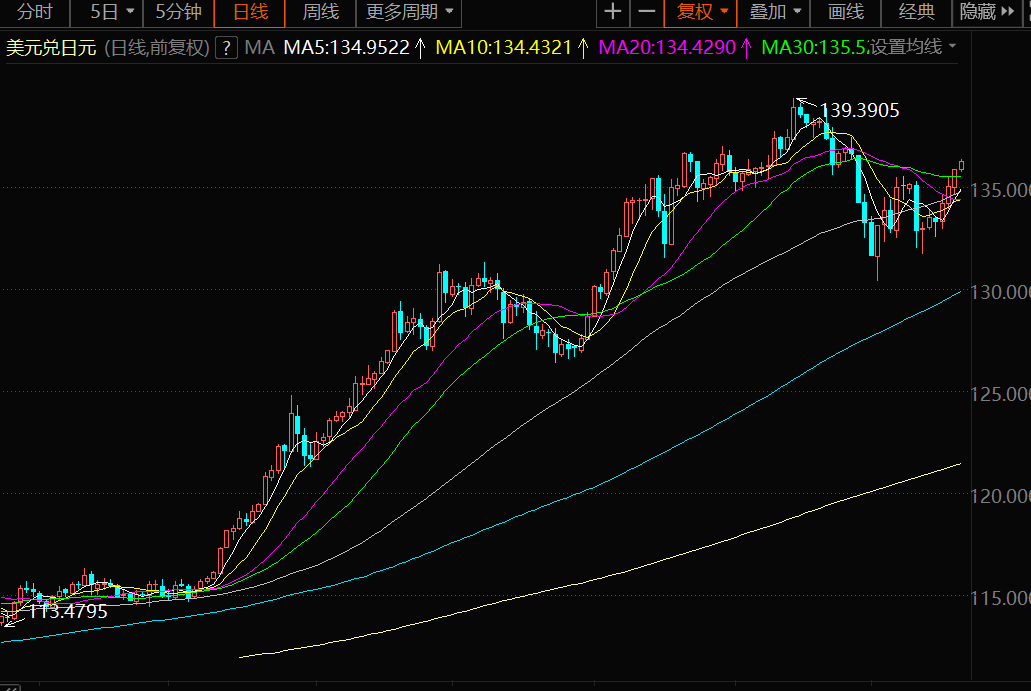1031x691 pixels.
Task: Click the 115.000 price axis label
Action: (1001, 598)
